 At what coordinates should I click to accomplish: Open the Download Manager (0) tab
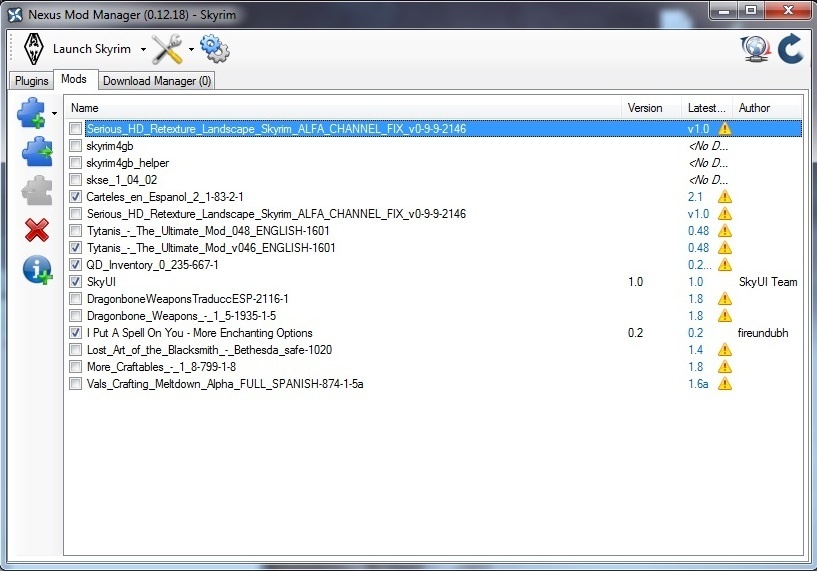(x=157, y=81)
